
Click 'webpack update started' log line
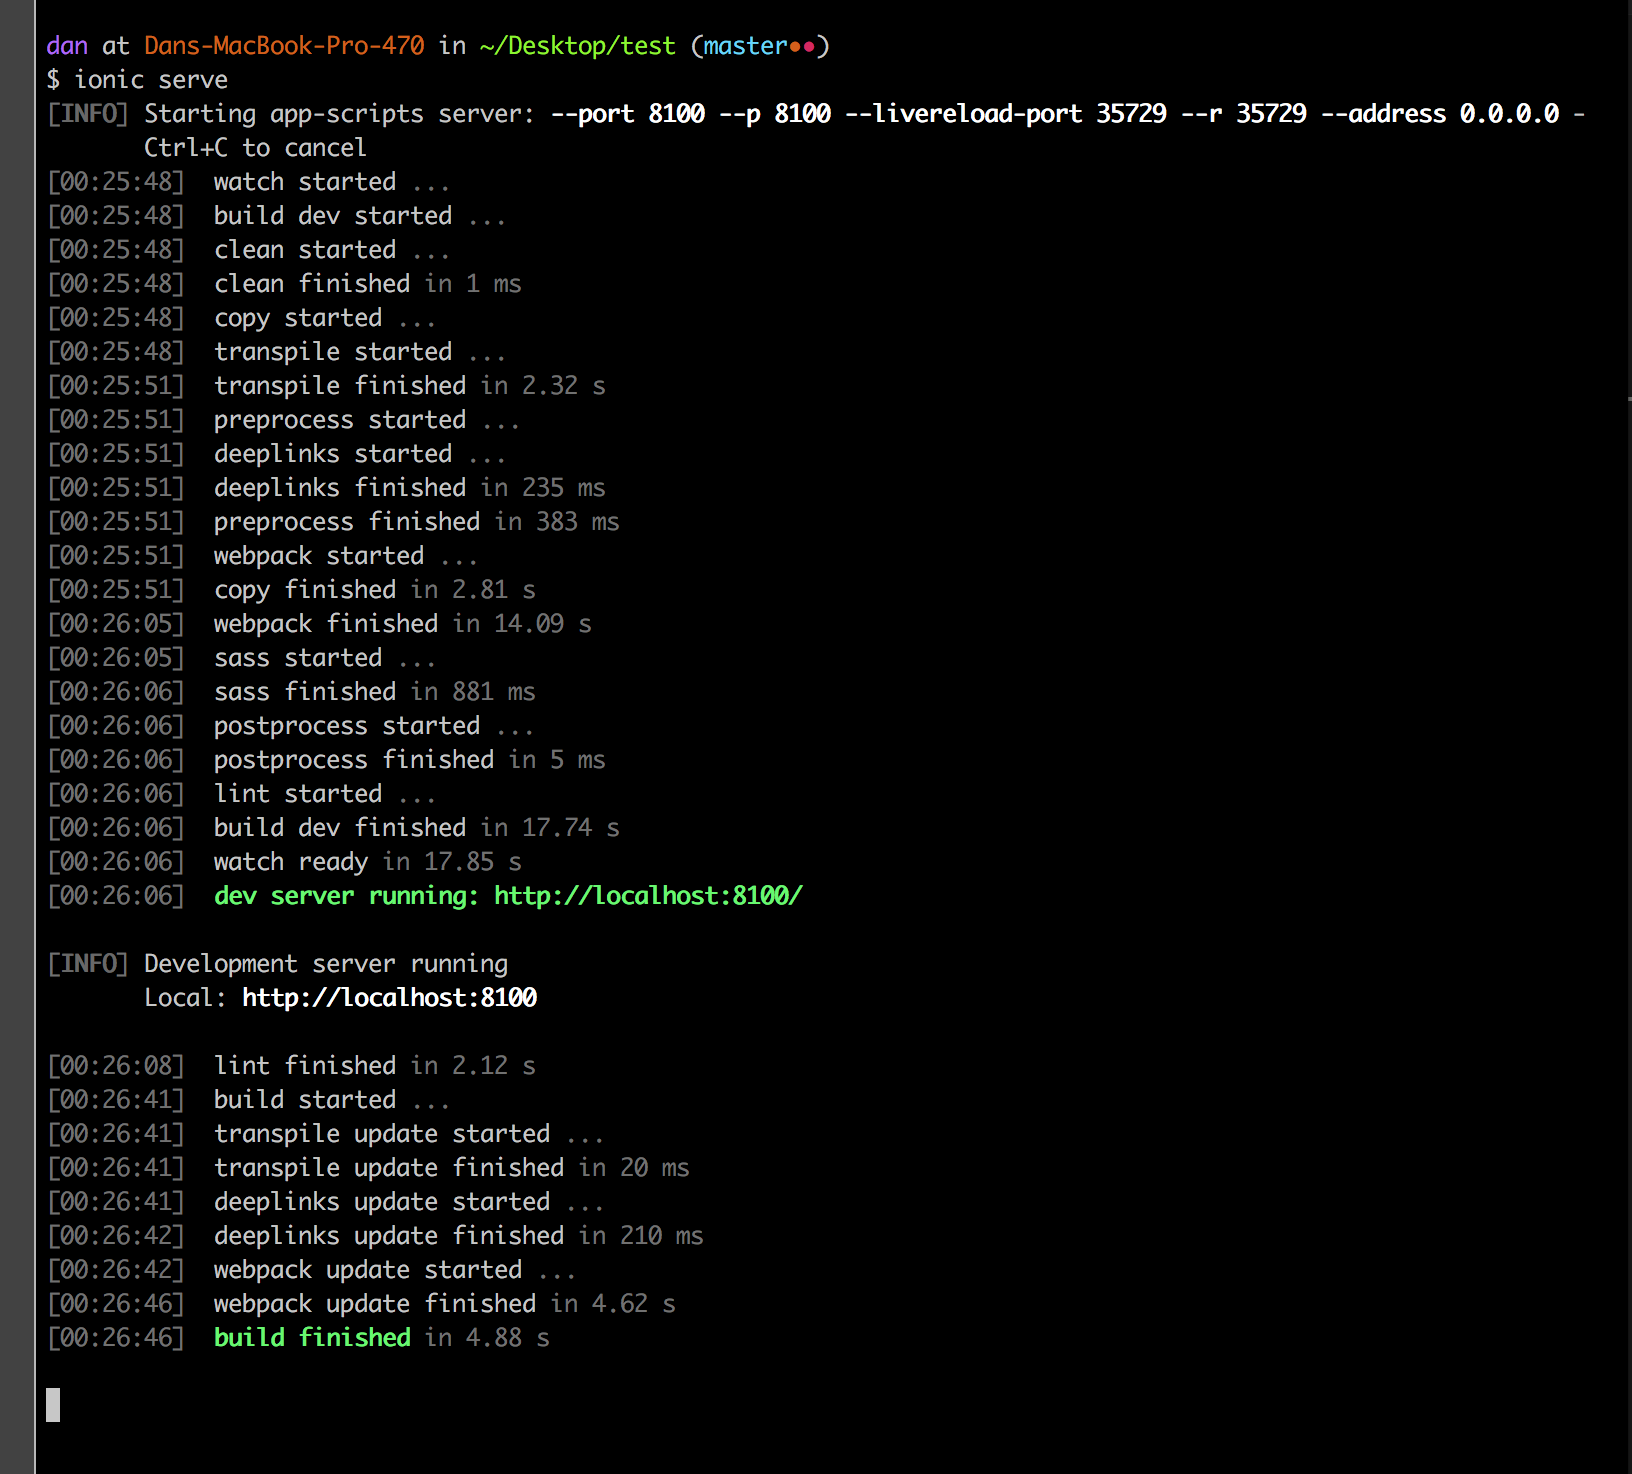point(394,1270)
